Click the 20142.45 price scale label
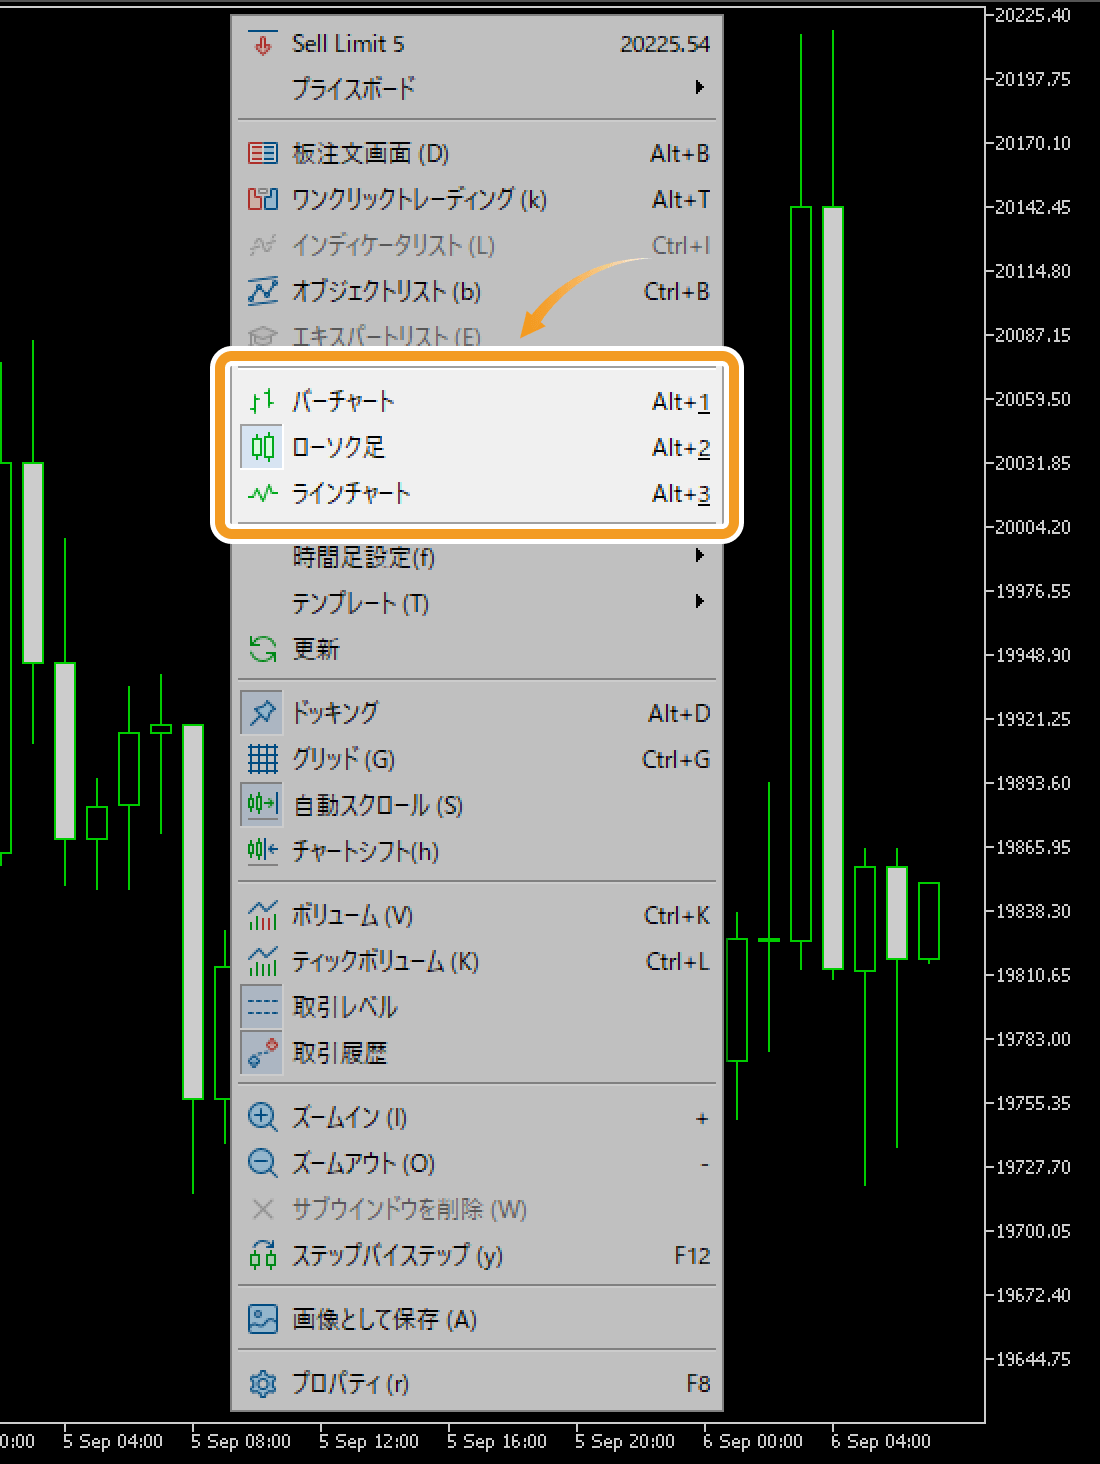The height and width of the screenshot is (1464, 1100). pos(1033,207)
